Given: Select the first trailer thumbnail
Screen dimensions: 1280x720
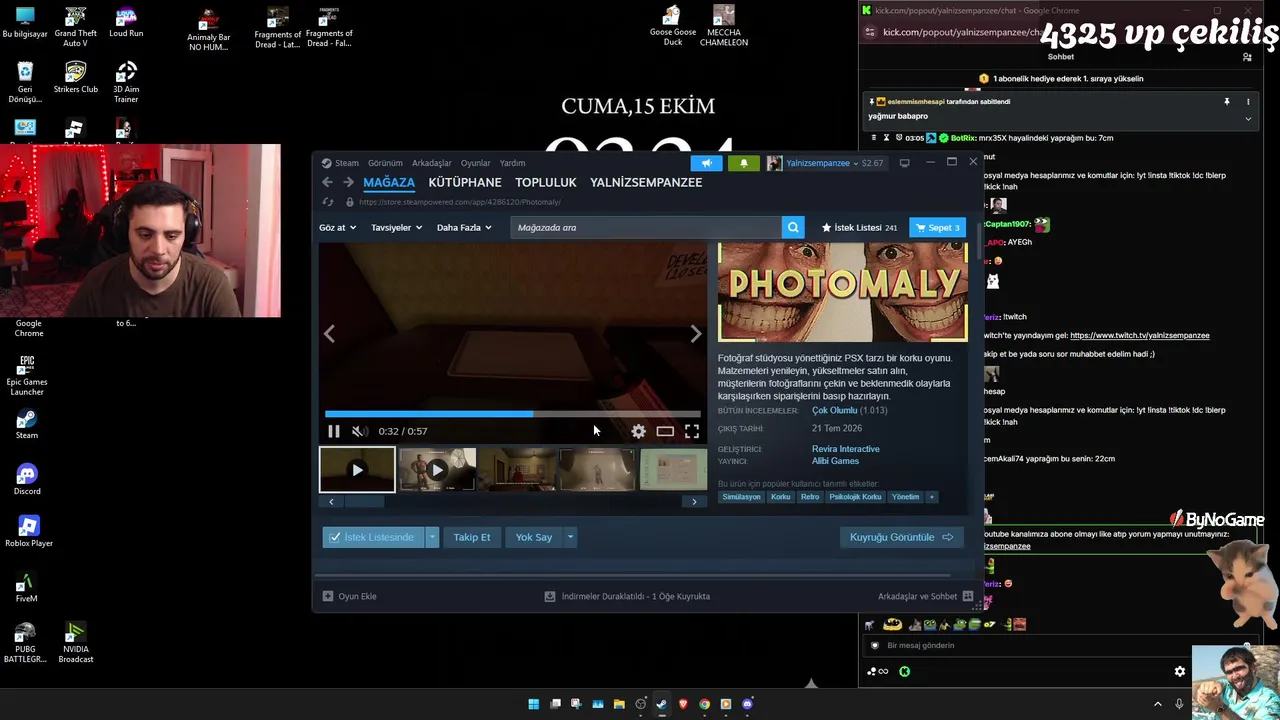Looking at the screenshot, I should pyautogui.click(x=357, y=470).
